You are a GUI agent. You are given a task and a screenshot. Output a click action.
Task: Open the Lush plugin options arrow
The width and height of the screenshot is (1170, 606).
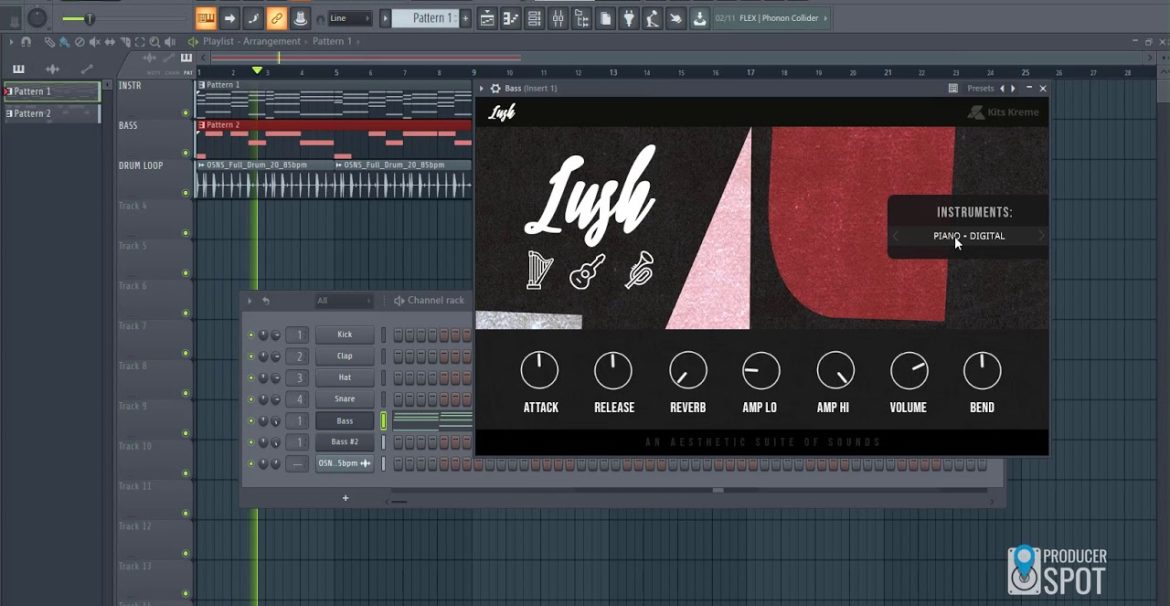coord(482,89)
